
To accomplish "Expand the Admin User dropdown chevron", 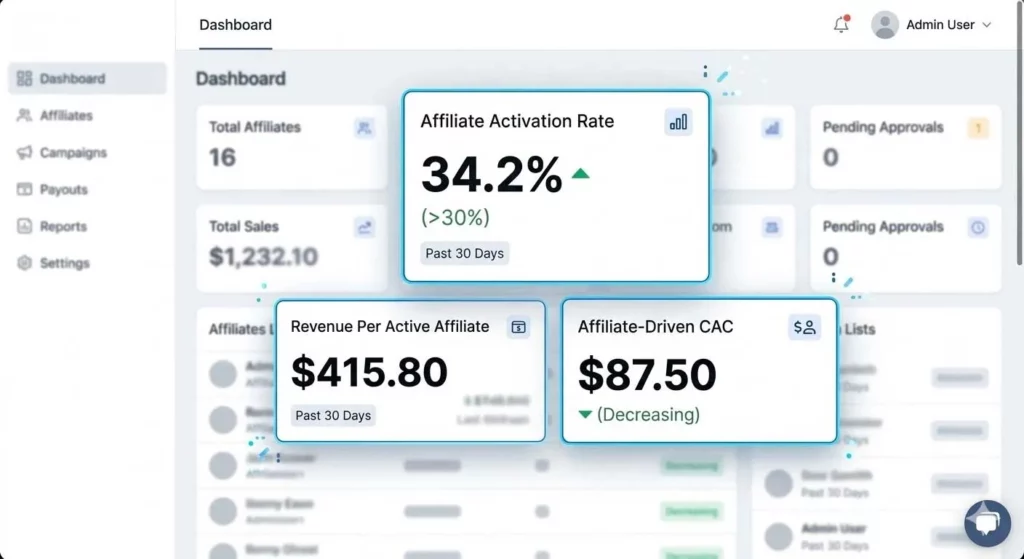I will [x=987, y=25].
